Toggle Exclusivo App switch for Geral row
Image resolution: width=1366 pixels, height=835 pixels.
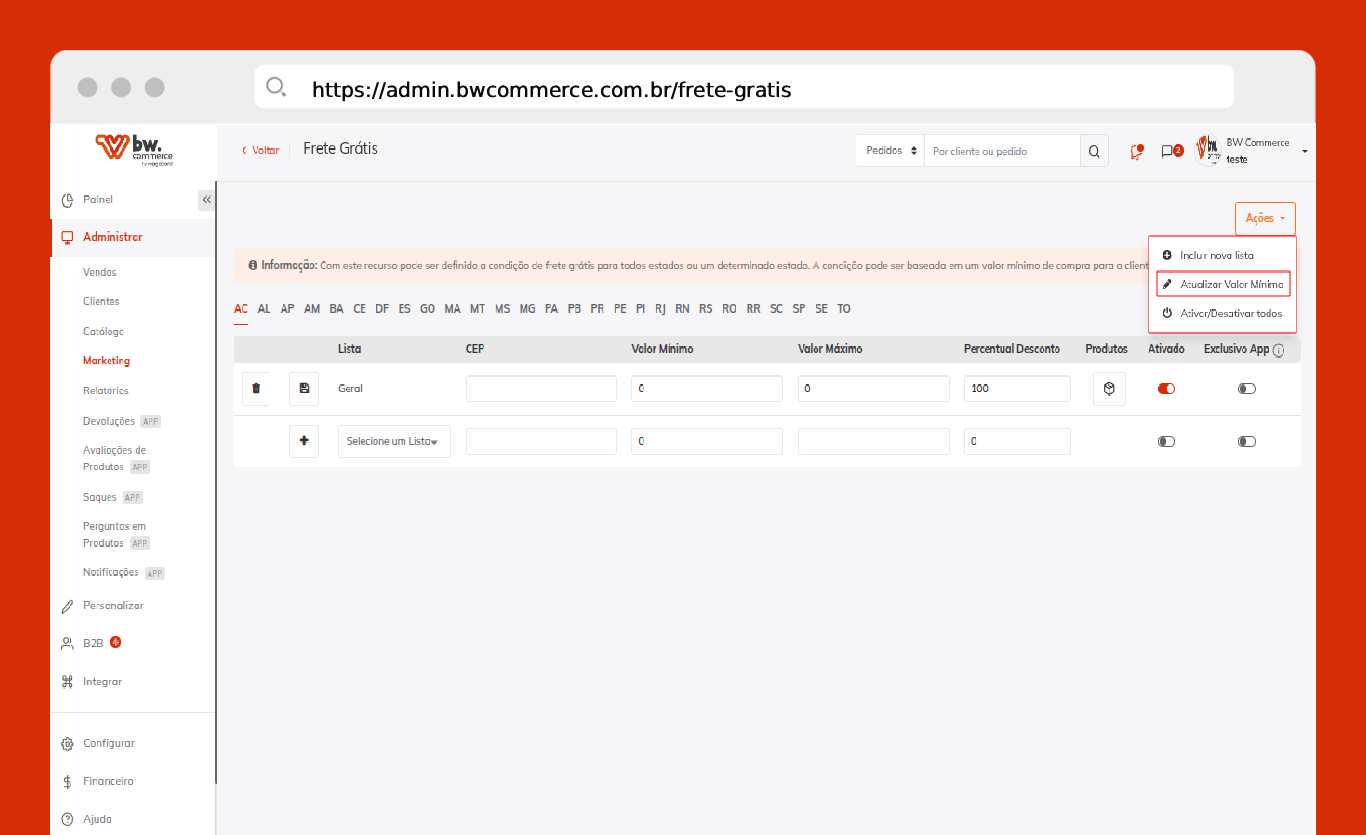click(x=1246, y=388)
